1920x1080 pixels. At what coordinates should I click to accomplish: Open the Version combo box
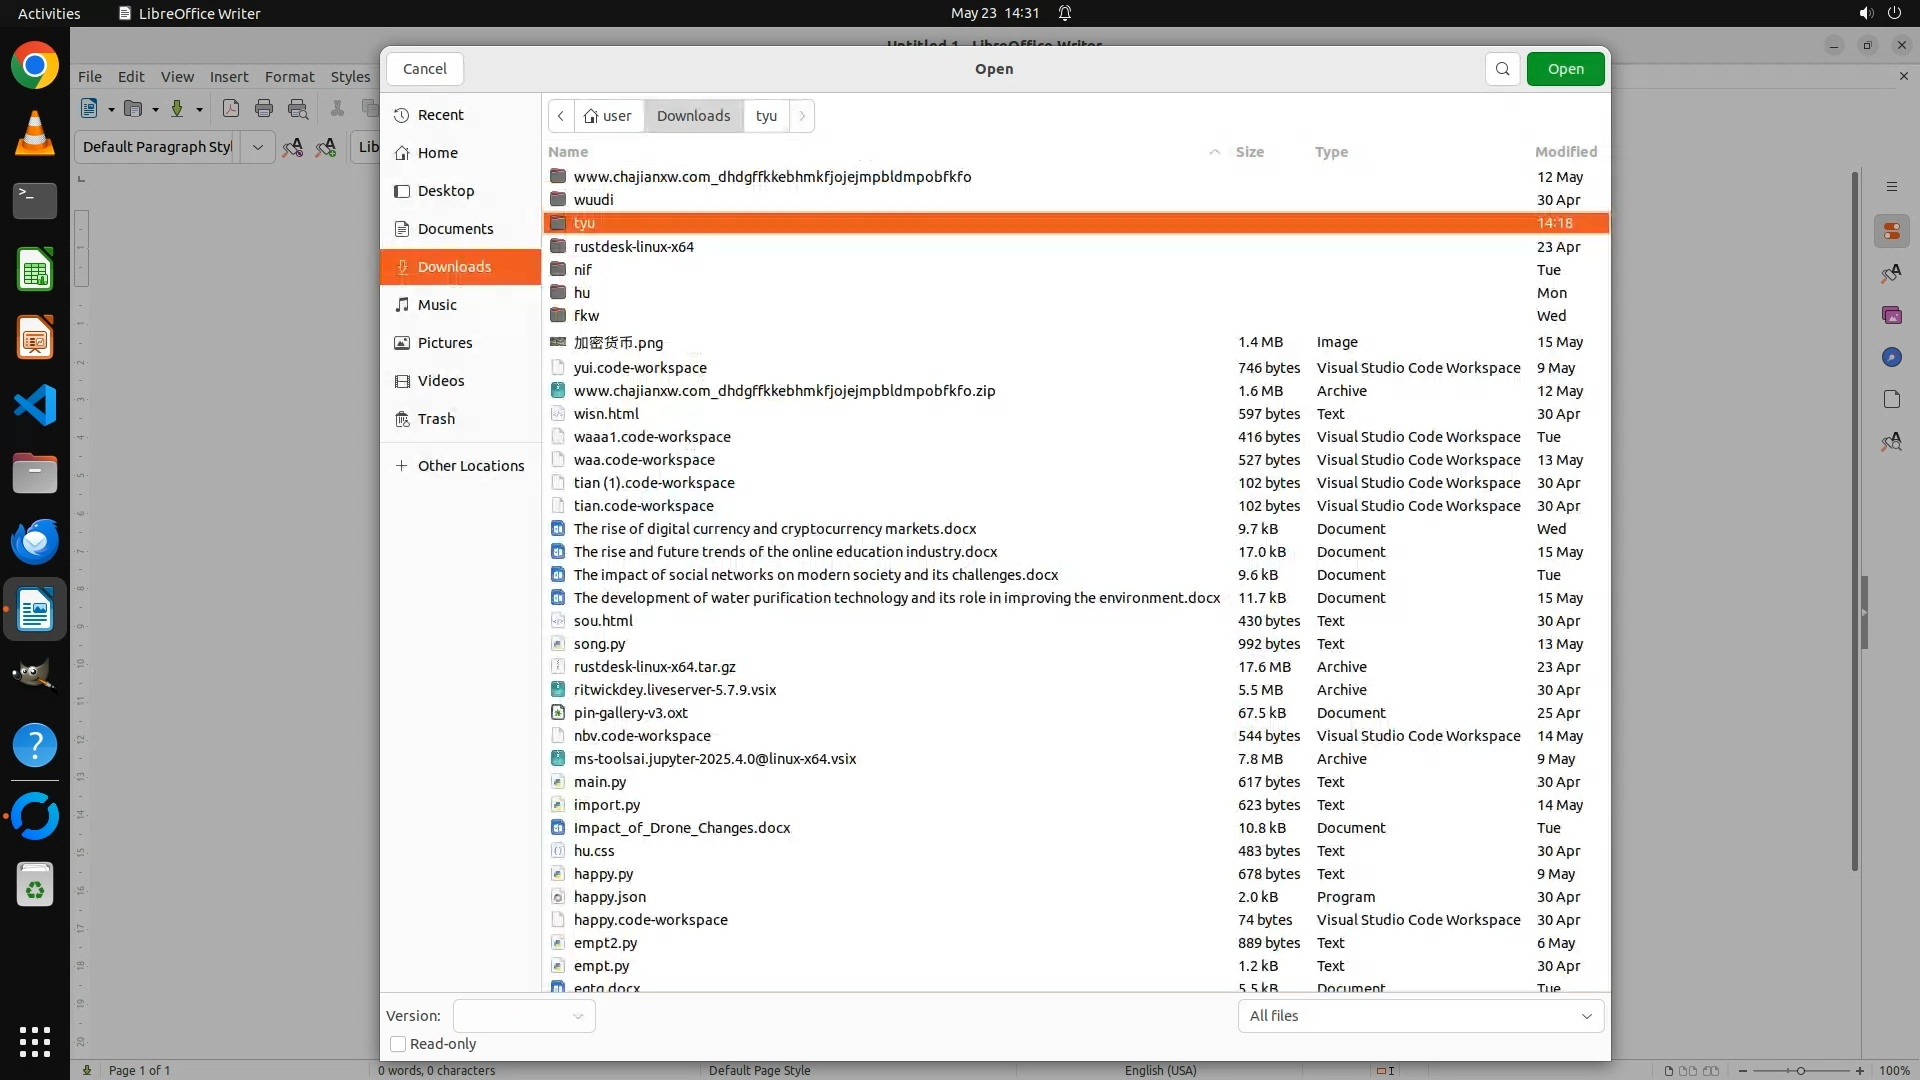click(x=524, y=1016)
